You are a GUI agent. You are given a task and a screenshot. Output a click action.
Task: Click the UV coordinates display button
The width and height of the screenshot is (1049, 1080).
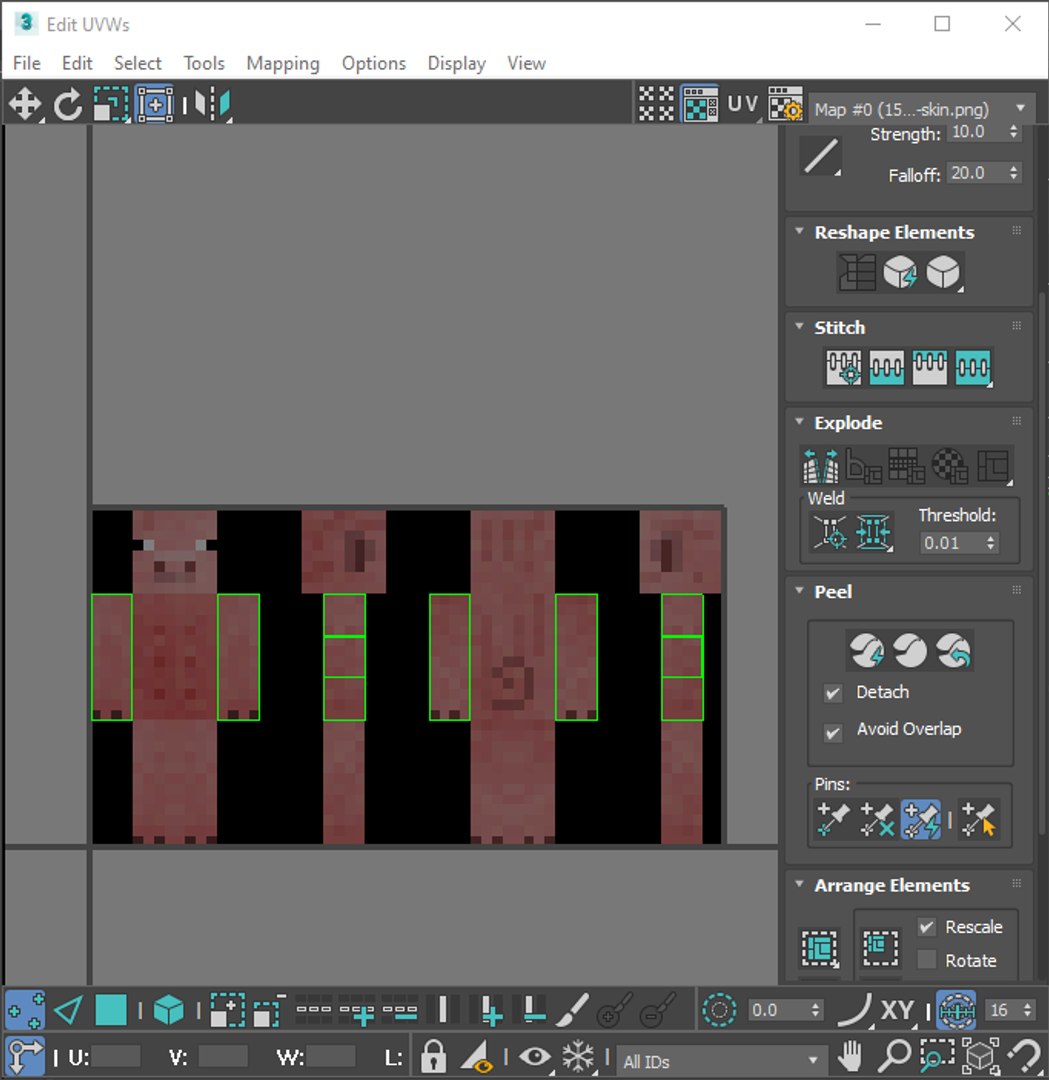(x=742, y=105)
